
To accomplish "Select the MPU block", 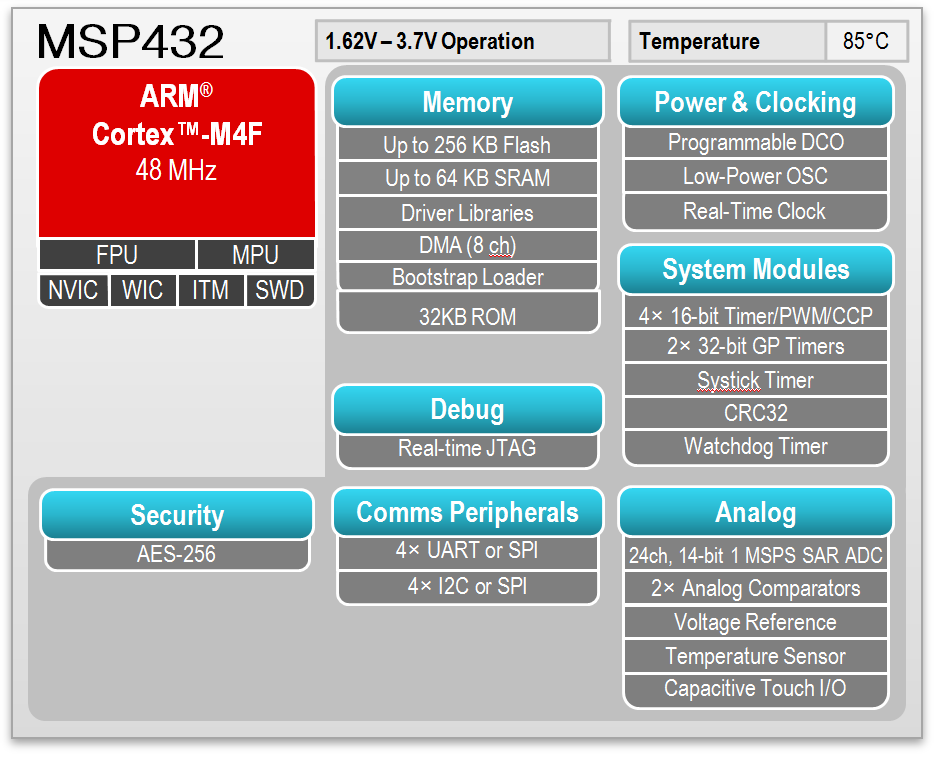I will point(255,255).
